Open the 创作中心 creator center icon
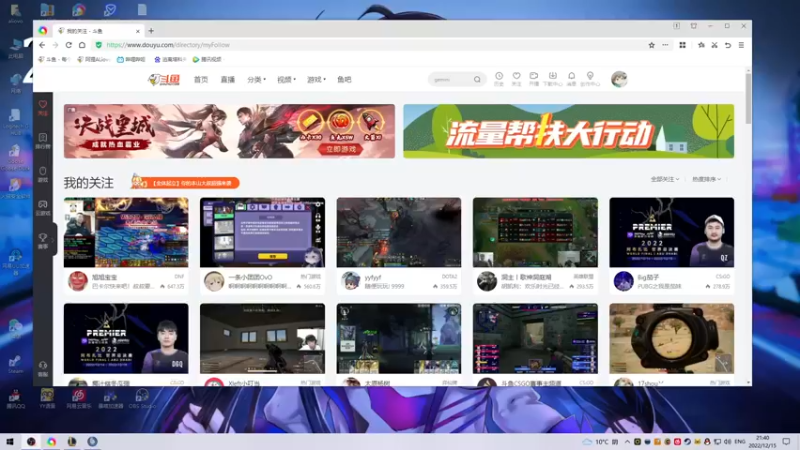The image size is (800, 450). tap(590, 79)
